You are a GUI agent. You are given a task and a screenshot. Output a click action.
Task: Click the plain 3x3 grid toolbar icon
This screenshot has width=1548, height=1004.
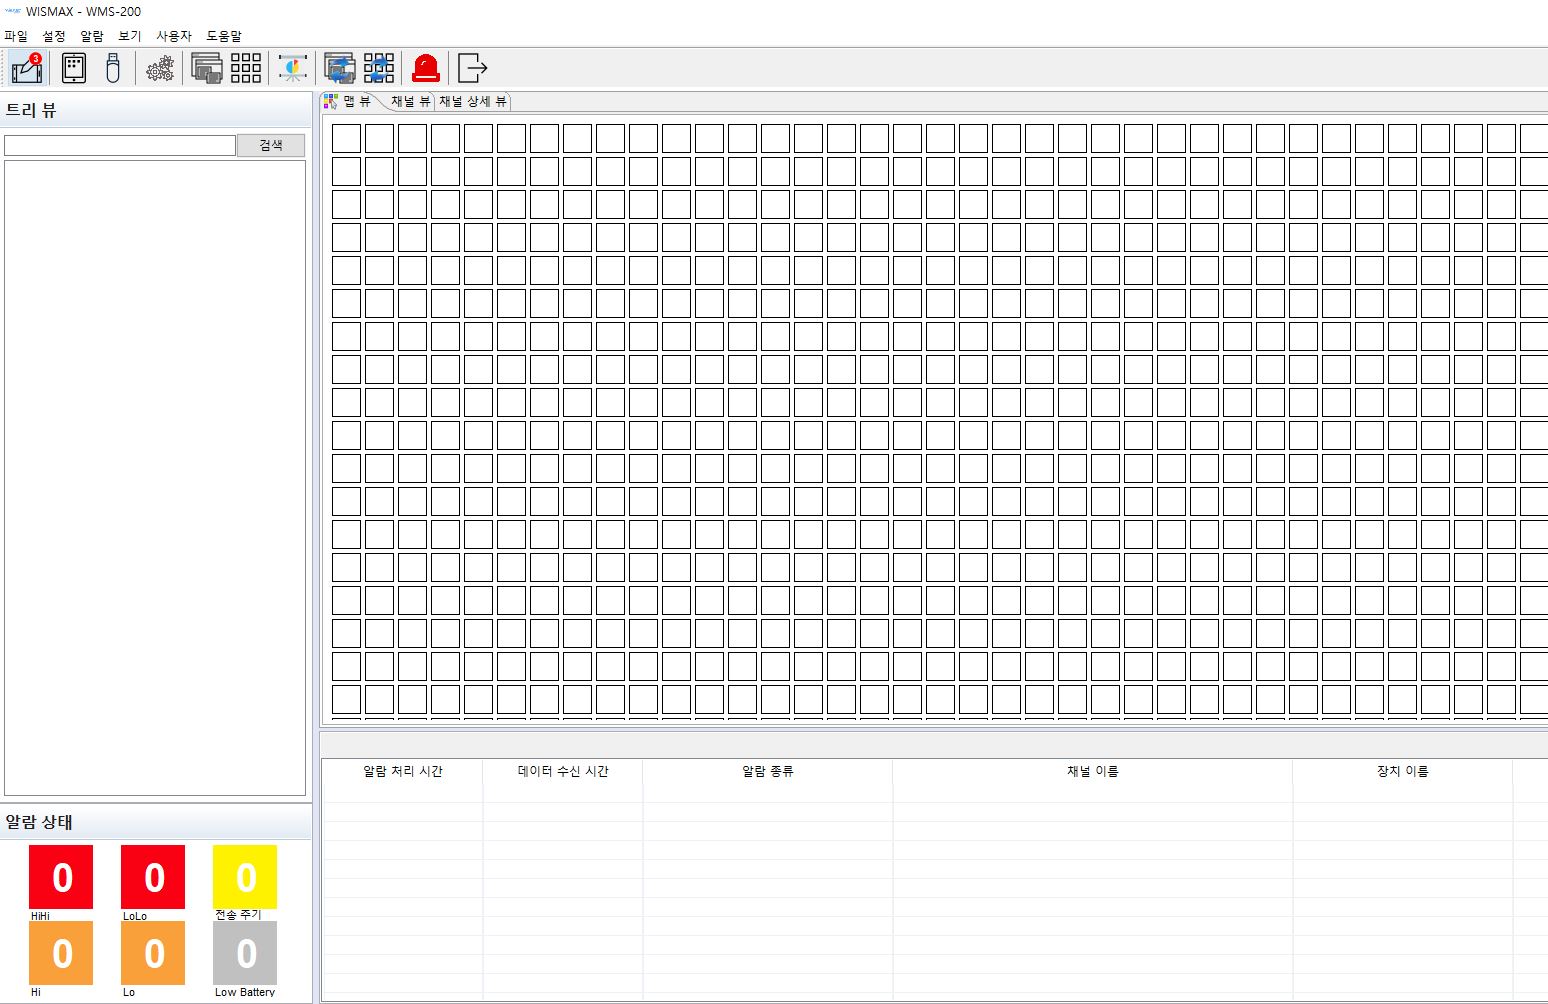246,68
